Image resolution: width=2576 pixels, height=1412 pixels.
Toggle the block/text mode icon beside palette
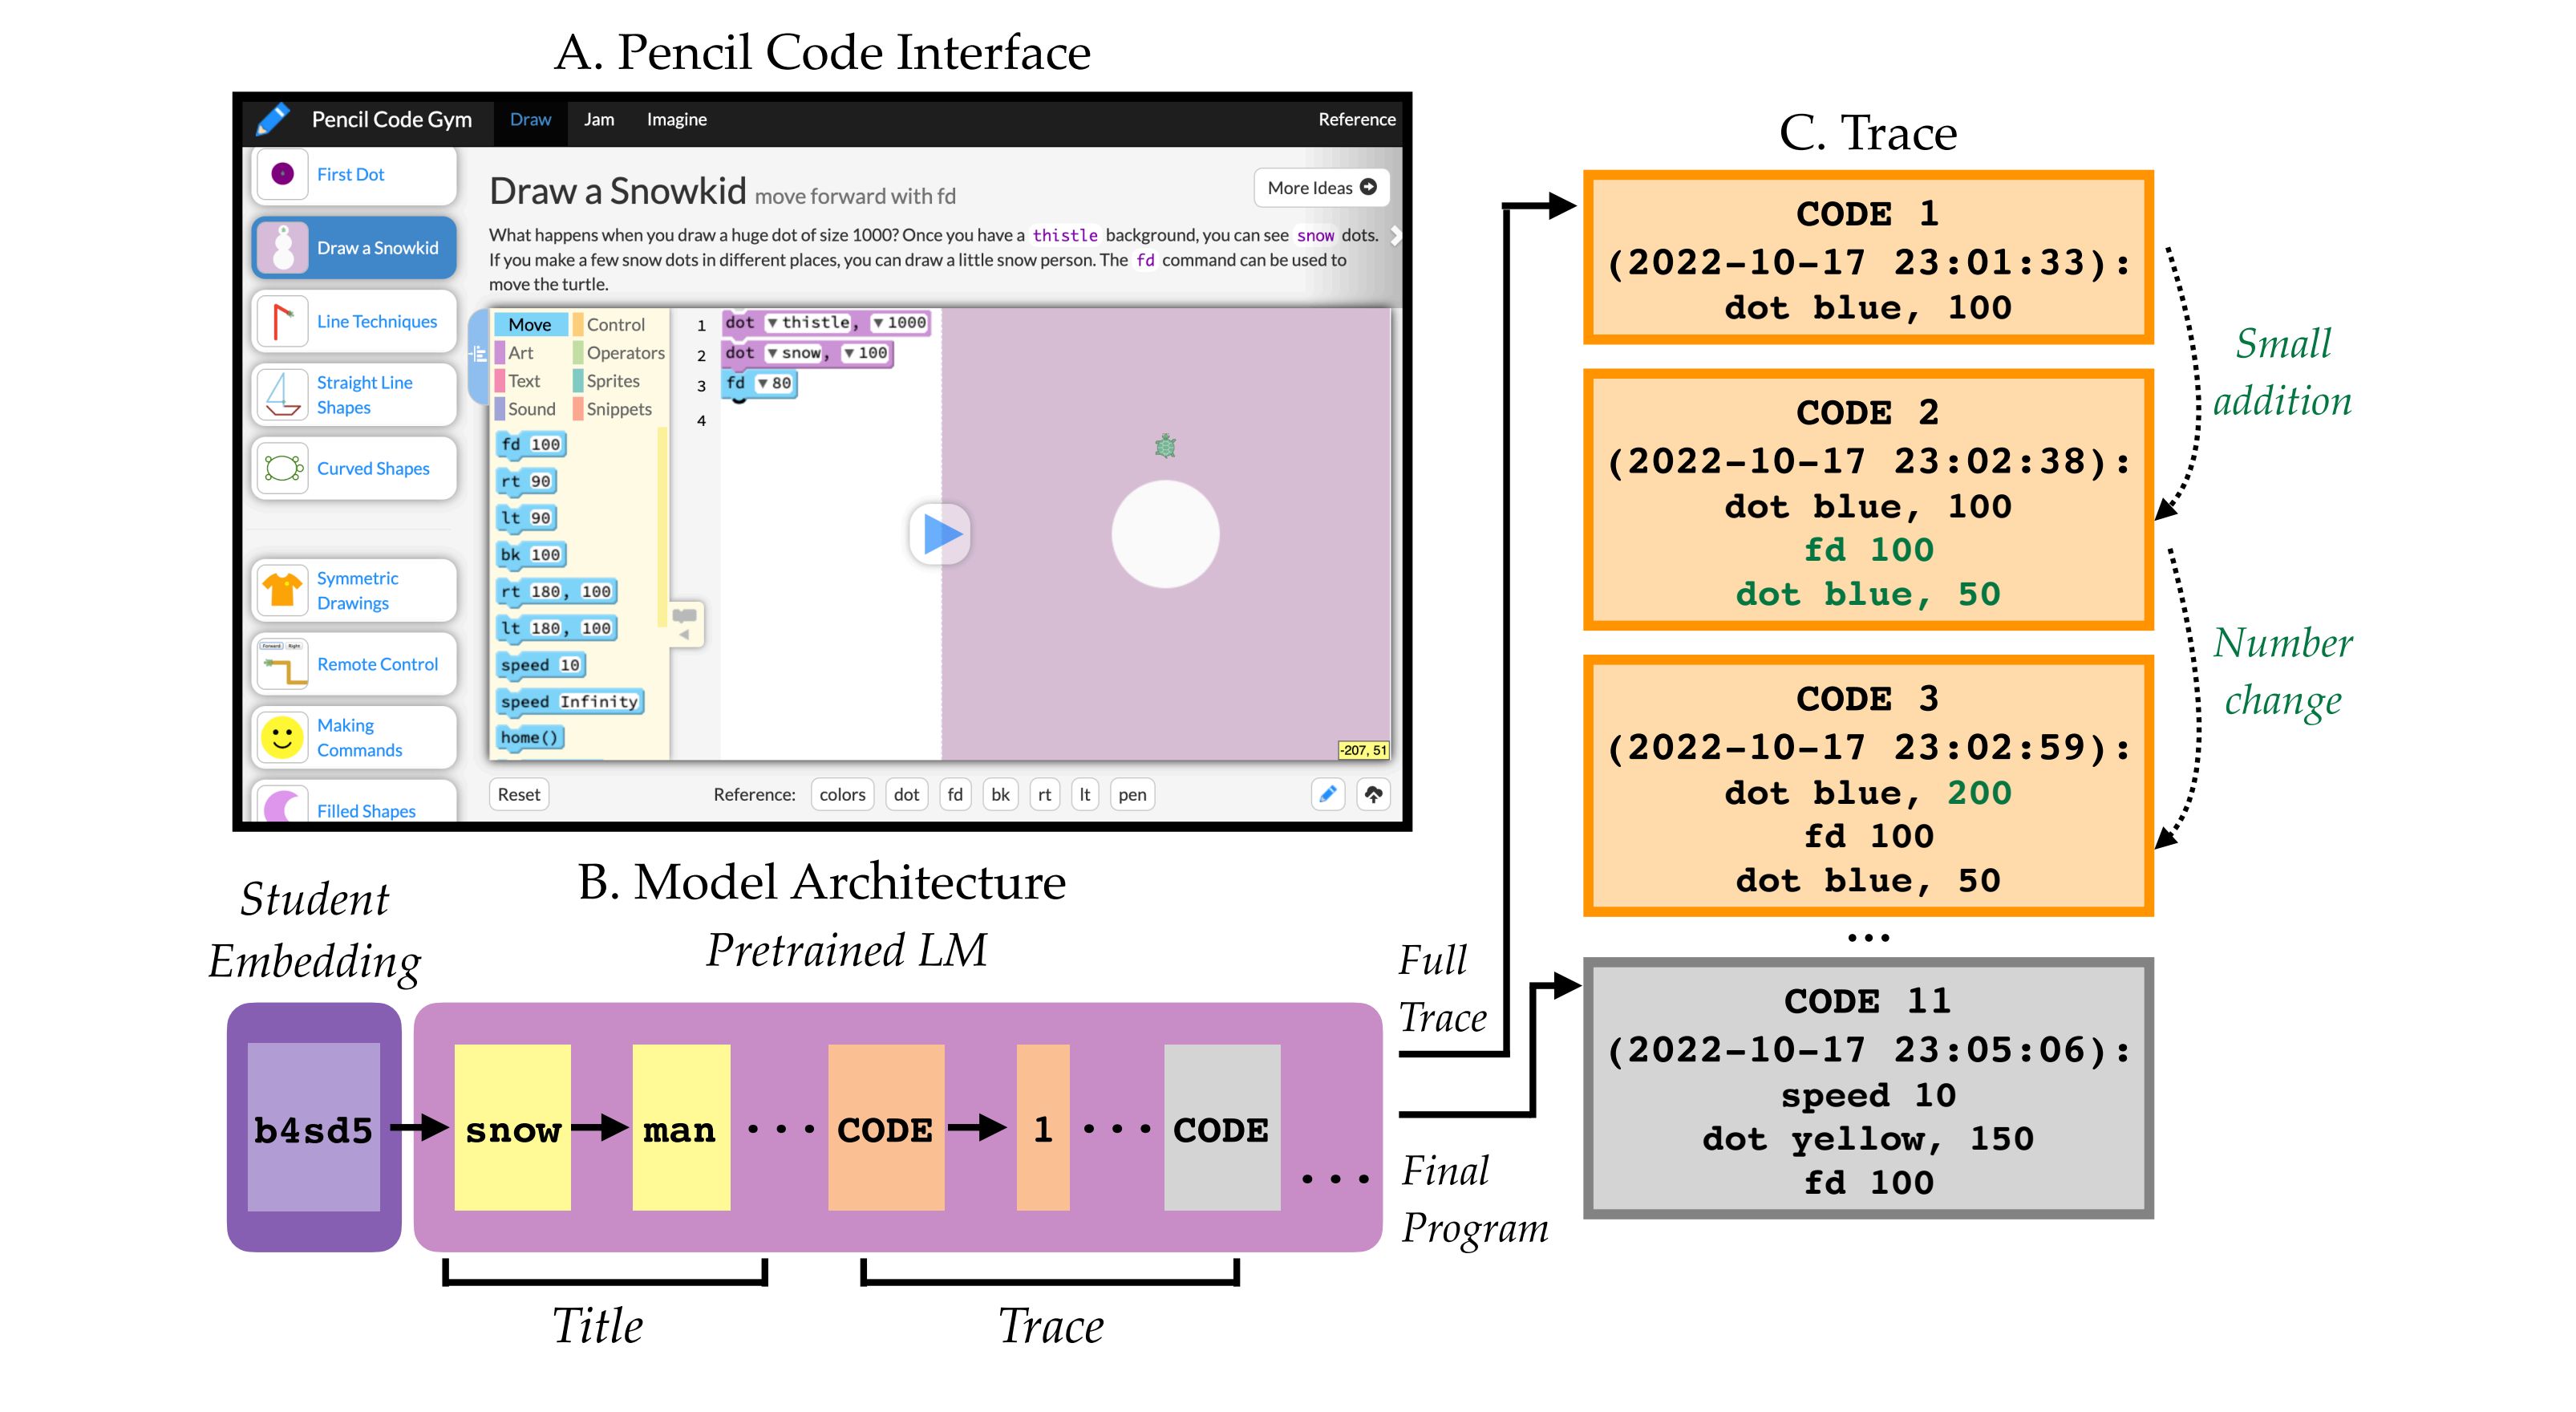point(478,353)
